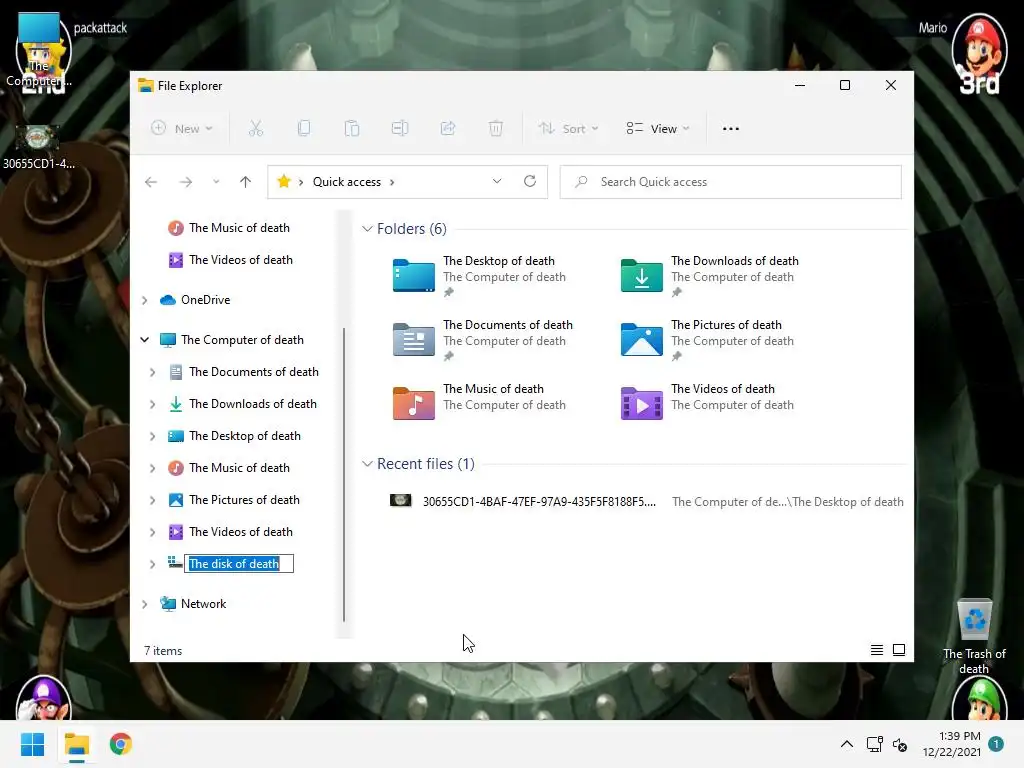Click the network display tray icon

point(874,744)
